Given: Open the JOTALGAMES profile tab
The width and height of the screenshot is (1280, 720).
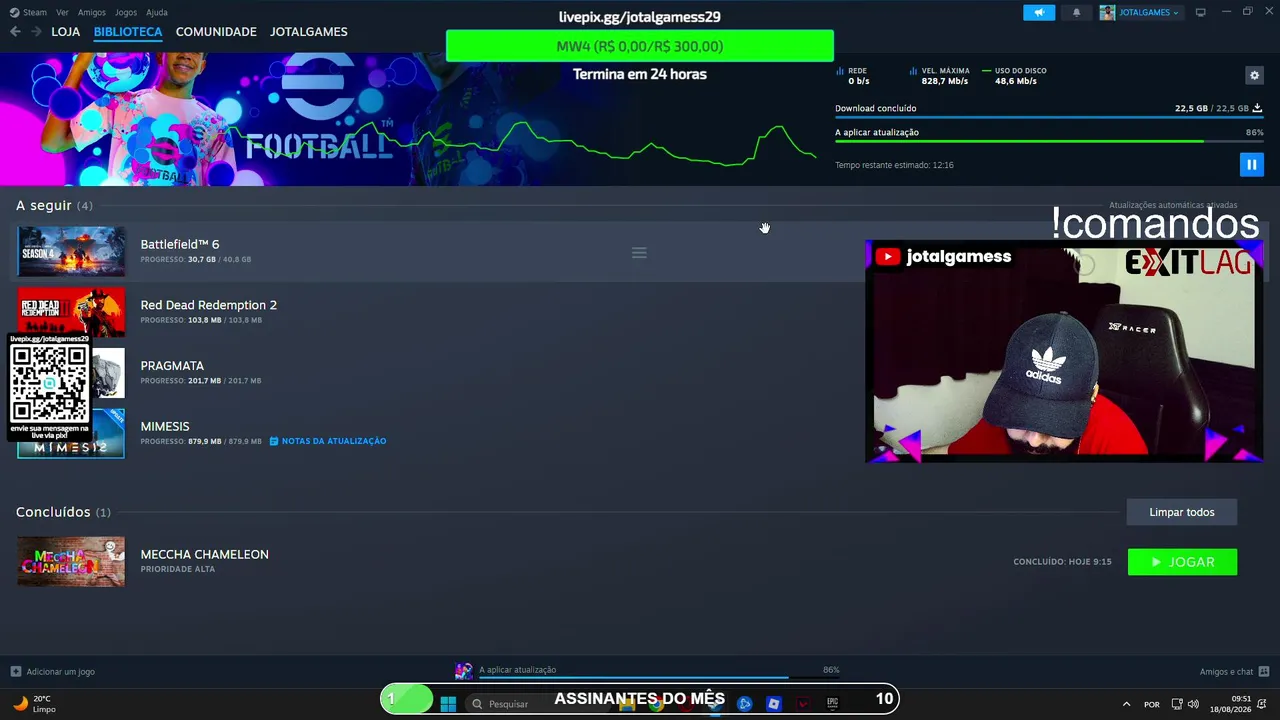Looking at the screenshot, I should (x=309, y=32).
